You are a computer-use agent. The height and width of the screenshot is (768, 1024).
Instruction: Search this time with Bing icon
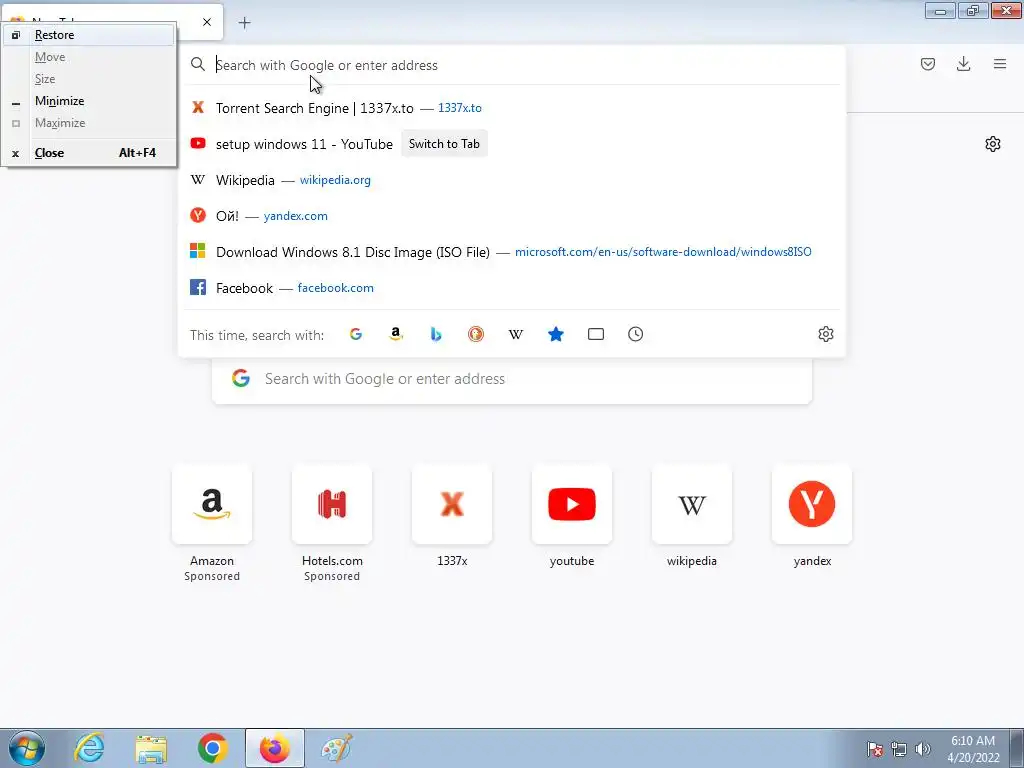point(436,334)
